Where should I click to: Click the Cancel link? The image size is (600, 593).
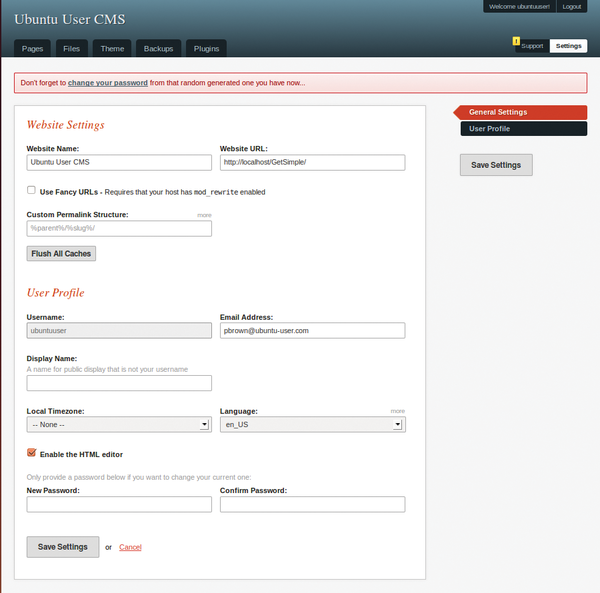[x=130, y=547]
